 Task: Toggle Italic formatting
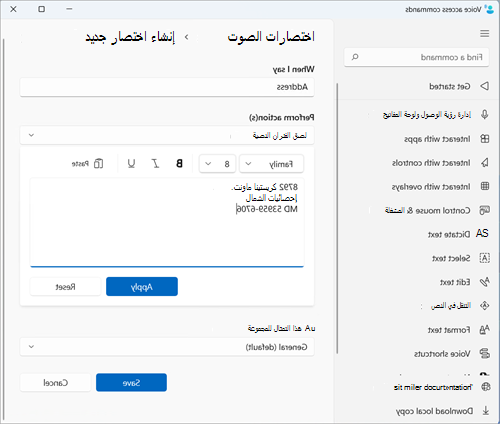pyautogui.click(x=155, y=163)
